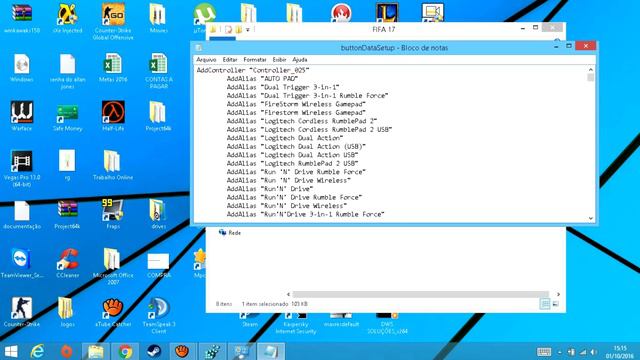Click the Notepad vertical scrollbar thumb
Screen dimensions: 640x360
591,78
